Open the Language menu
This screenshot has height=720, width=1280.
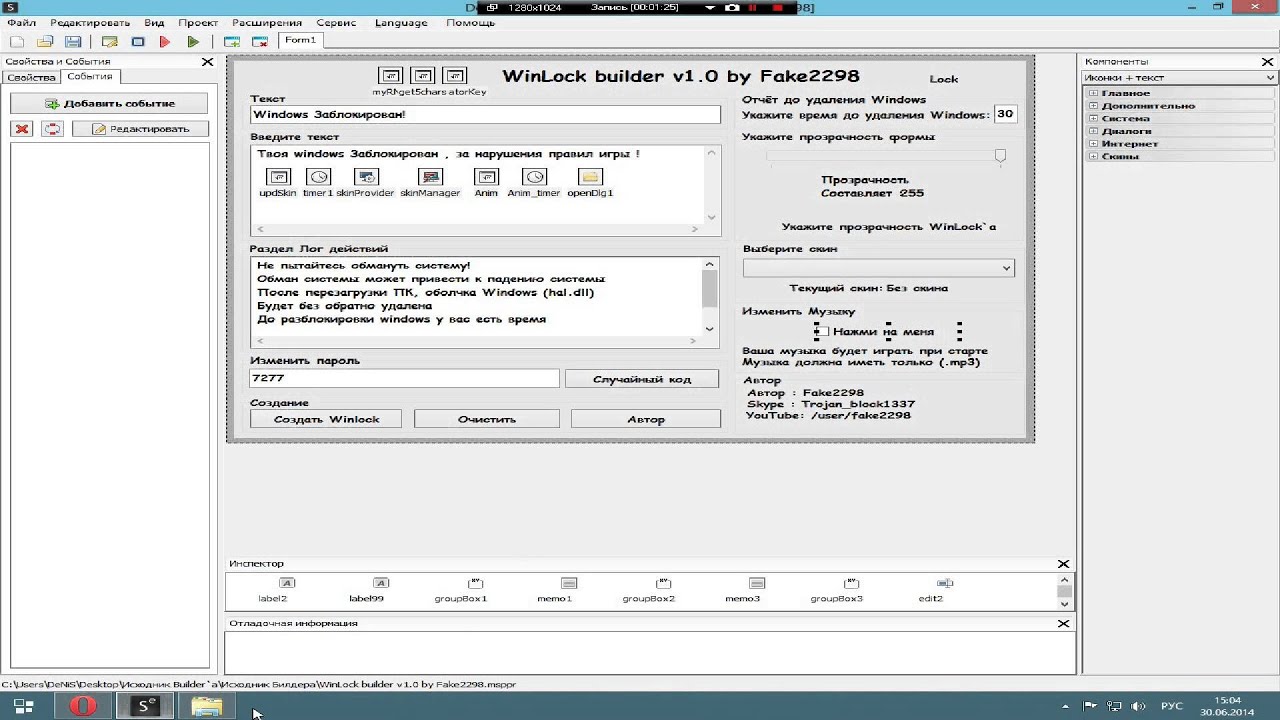click(401, 22)
